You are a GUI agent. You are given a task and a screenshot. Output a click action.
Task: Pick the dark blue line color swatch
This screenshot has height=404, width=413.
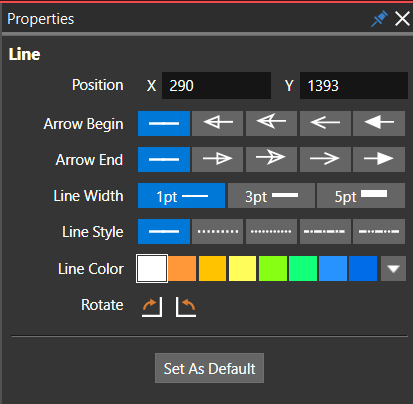pyautogui.click(x=363, y=268)
